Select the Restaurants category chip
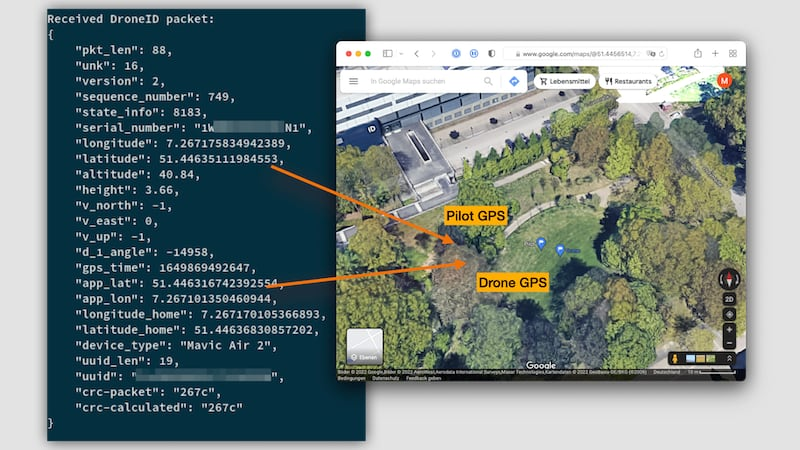This screenshot has height=450, width=800. click(628, 81)
